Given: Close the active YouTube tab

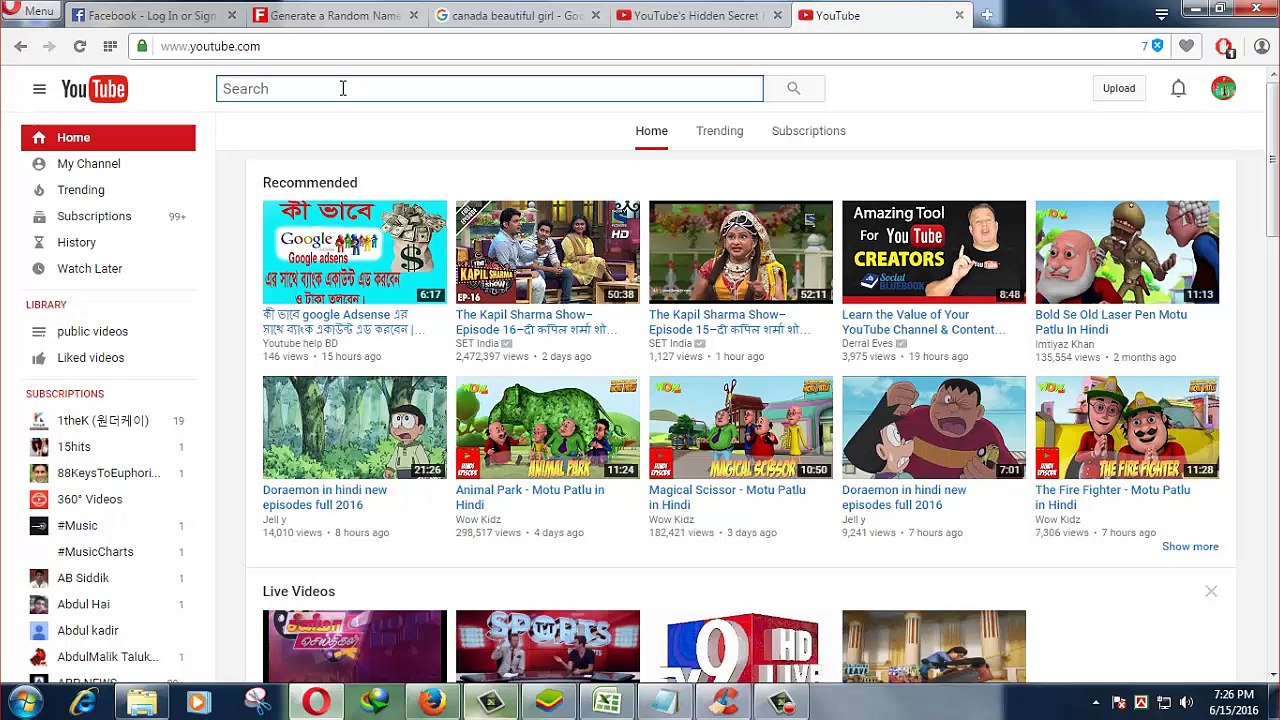Looking at the screenshot, I should click(x=959, y=15).
